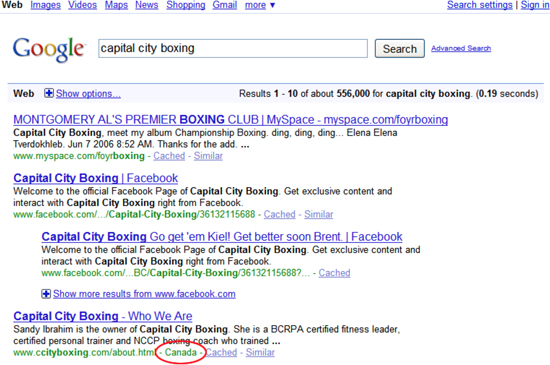Click the www.facebook.com/.../Capital-City-Boxing/36132115688 URL text
The image size is (550, 365).
point(134,214)
